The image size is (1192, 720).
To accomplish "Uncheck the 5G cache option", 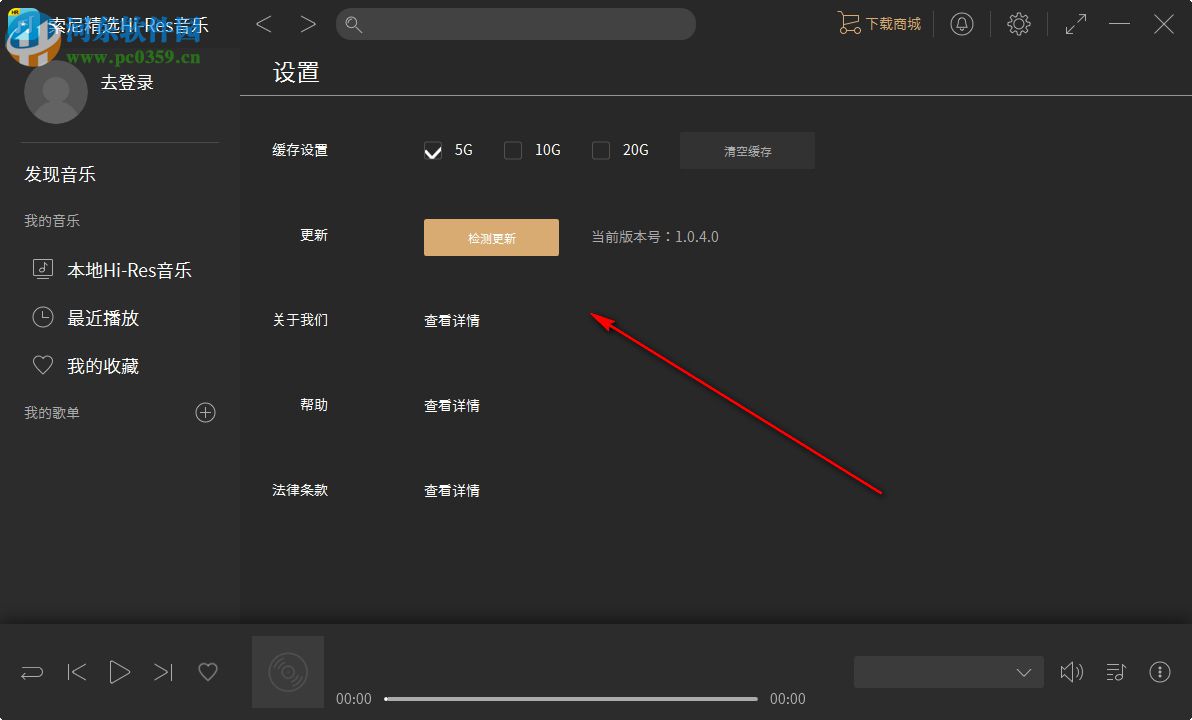I will tap(432, 150).
